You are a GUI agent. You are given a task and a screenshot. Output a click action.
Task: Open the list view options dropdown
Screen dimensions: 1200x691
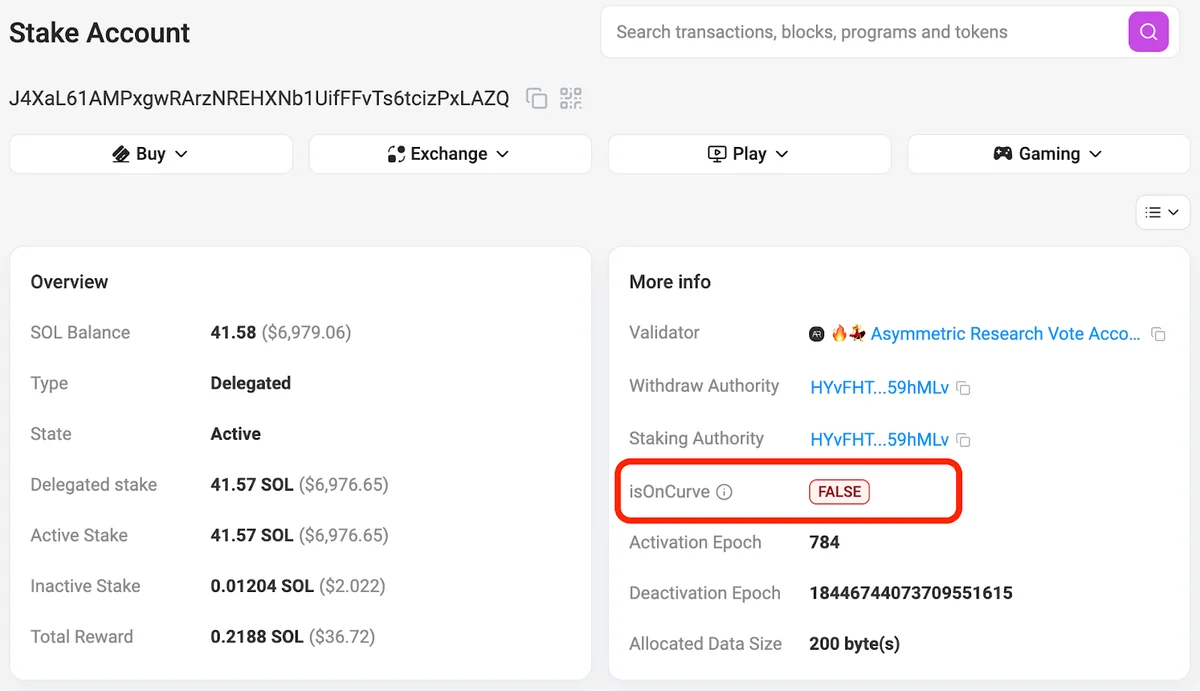point(1162,212)
